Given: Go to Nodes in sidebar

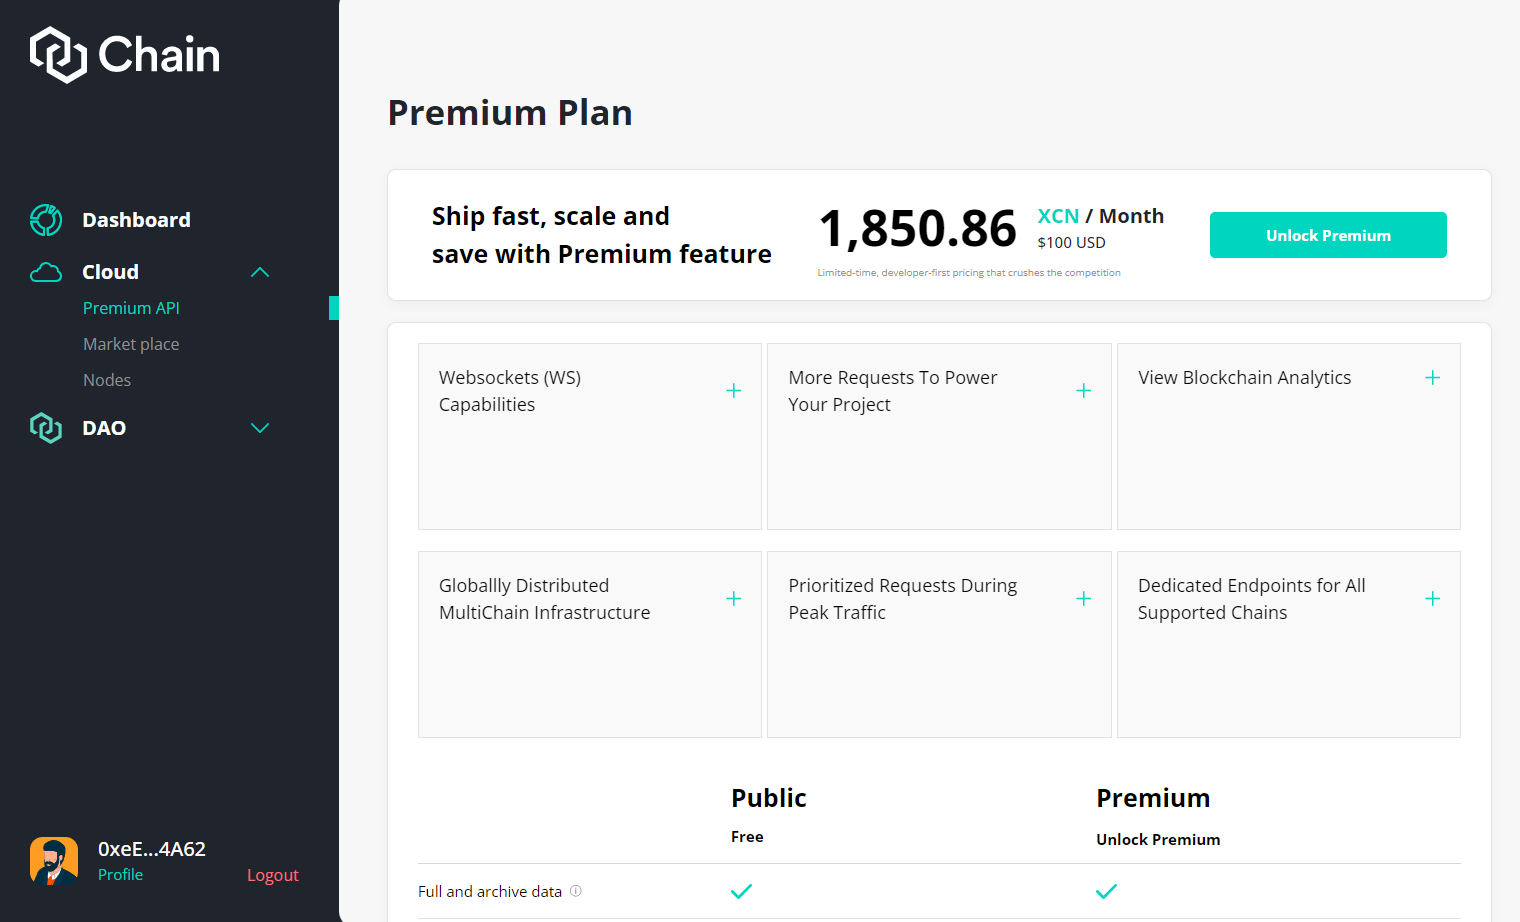Looking at the screenshot, I should tap(107, 380).
